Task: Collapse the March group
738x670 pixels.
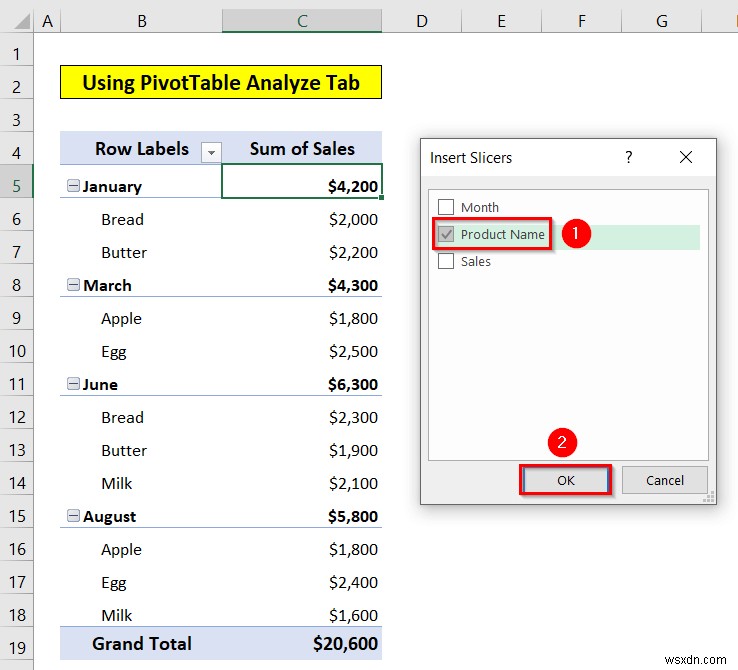Action: pyautogui.click(x=73, y=285)
